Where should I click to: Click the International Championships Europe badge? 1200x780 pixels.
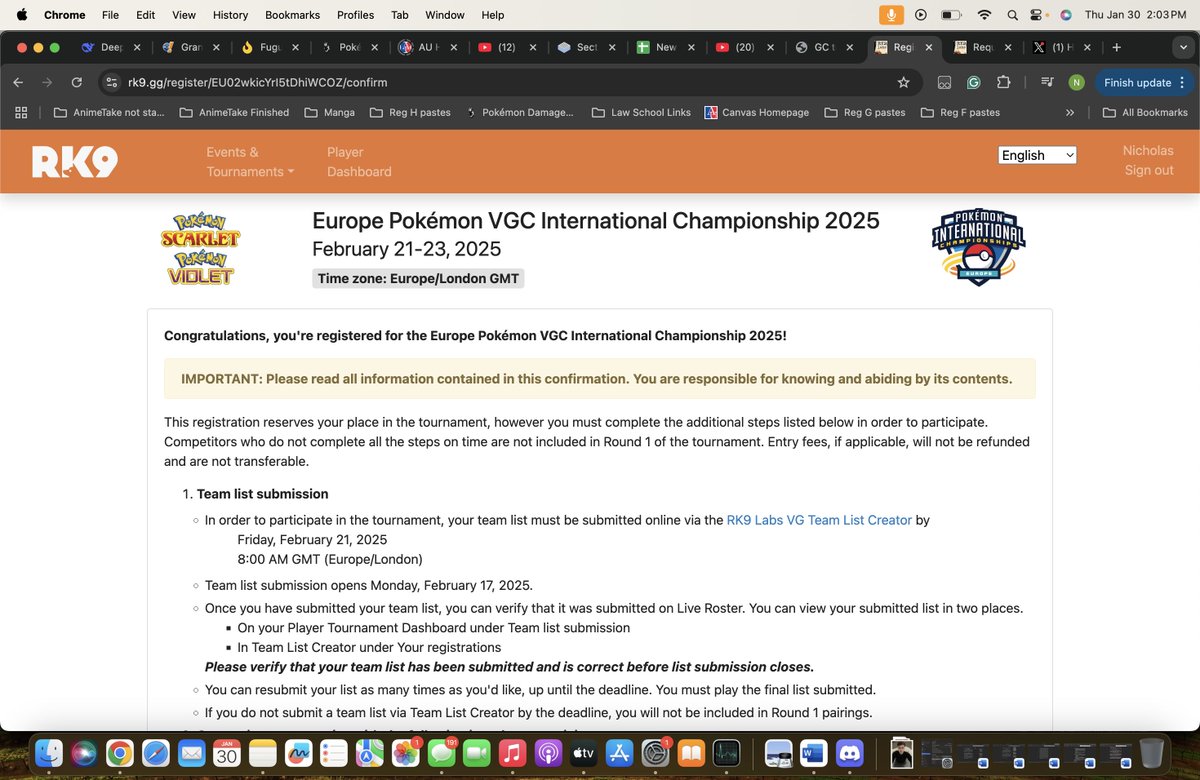[x=978, y=246]
